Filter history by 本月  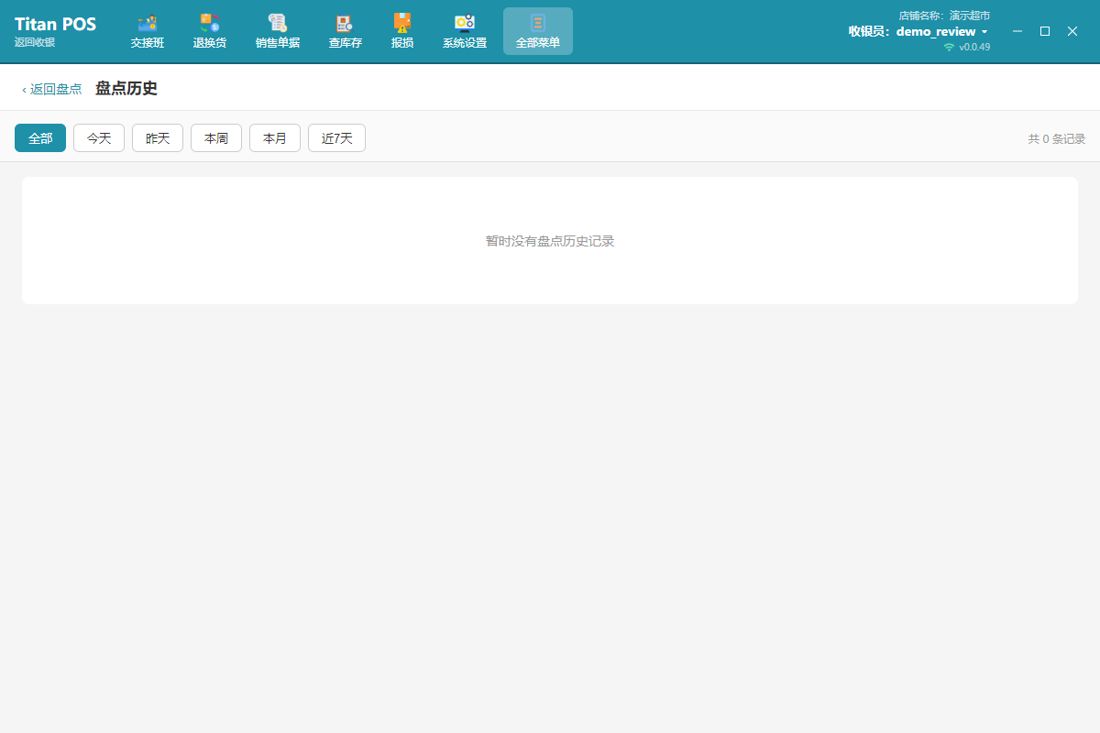click(275, 138)
